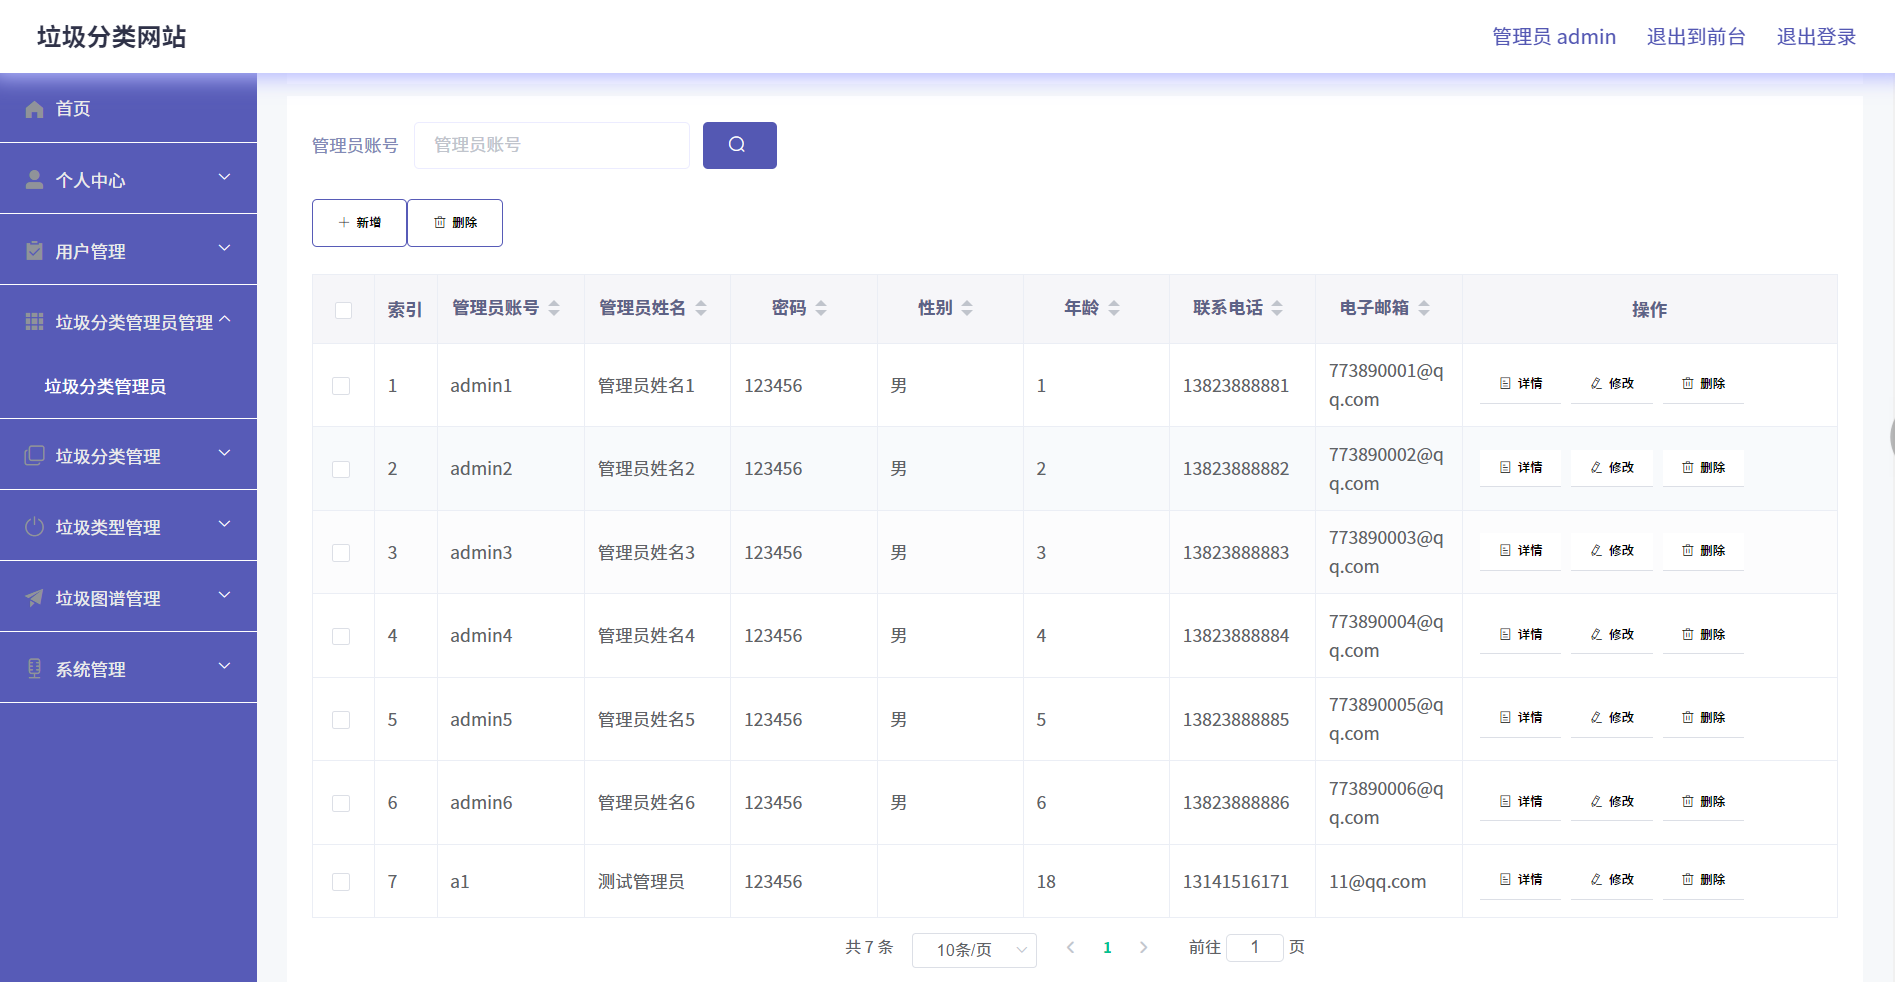This screenshot has width=1895, height=982.
Task: Go to next page arrow
Action: coord(1143,947)
